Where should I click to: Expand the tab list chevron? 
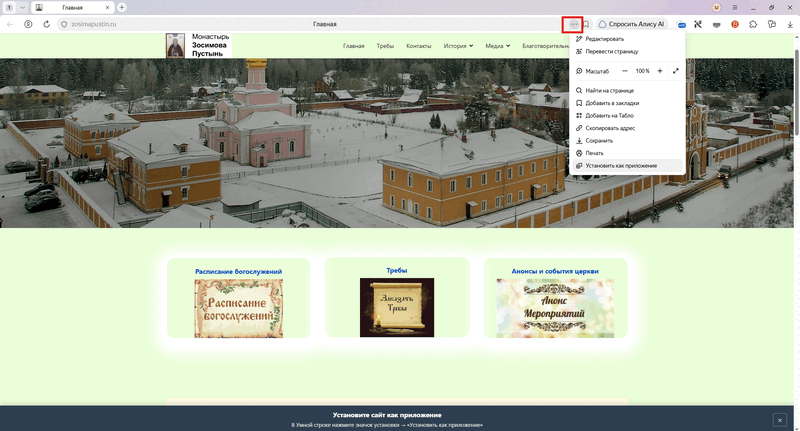22,8
